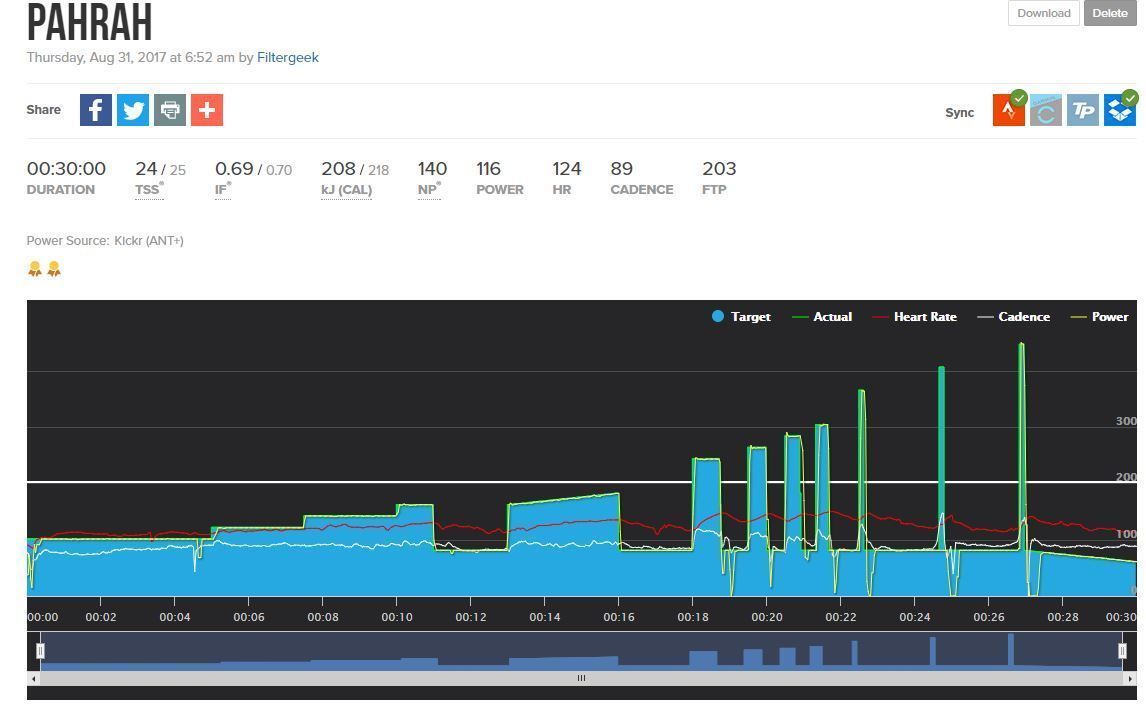Click the scrollbar left arrow under chart

[x=34, y=678]
